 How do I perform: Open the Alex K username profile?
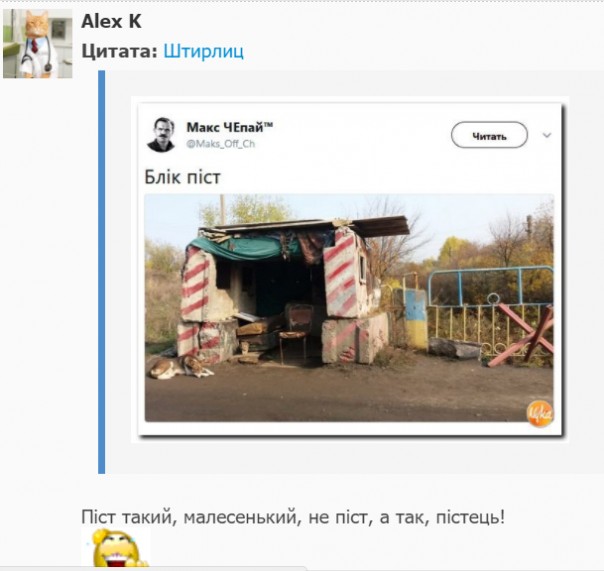111,22
